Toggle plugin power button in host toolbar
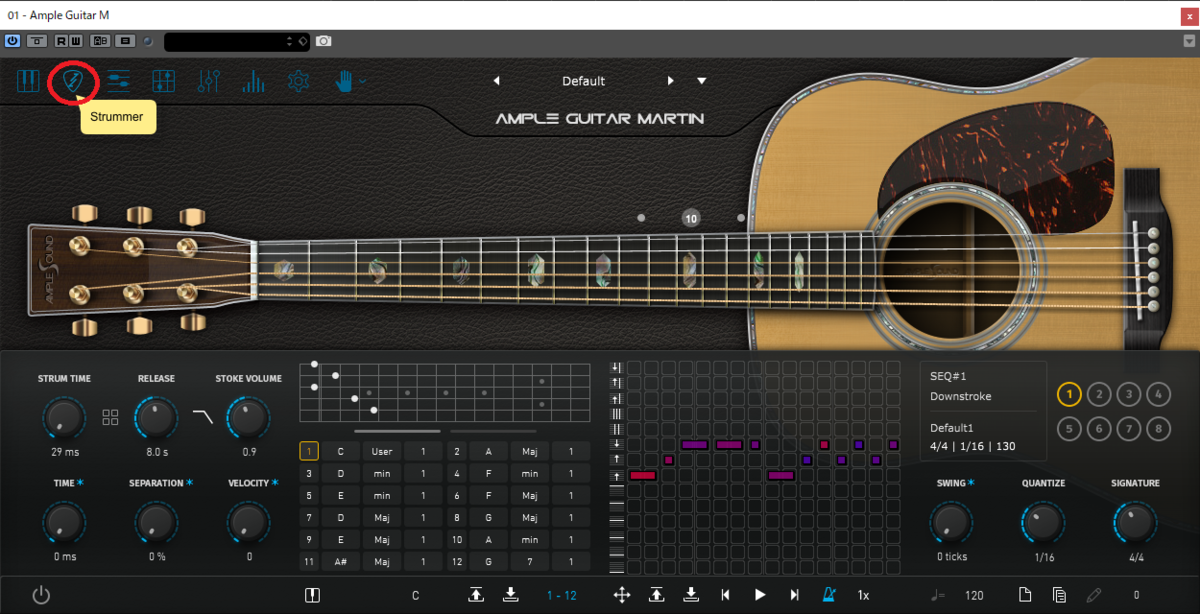 [x=12, y=41]
